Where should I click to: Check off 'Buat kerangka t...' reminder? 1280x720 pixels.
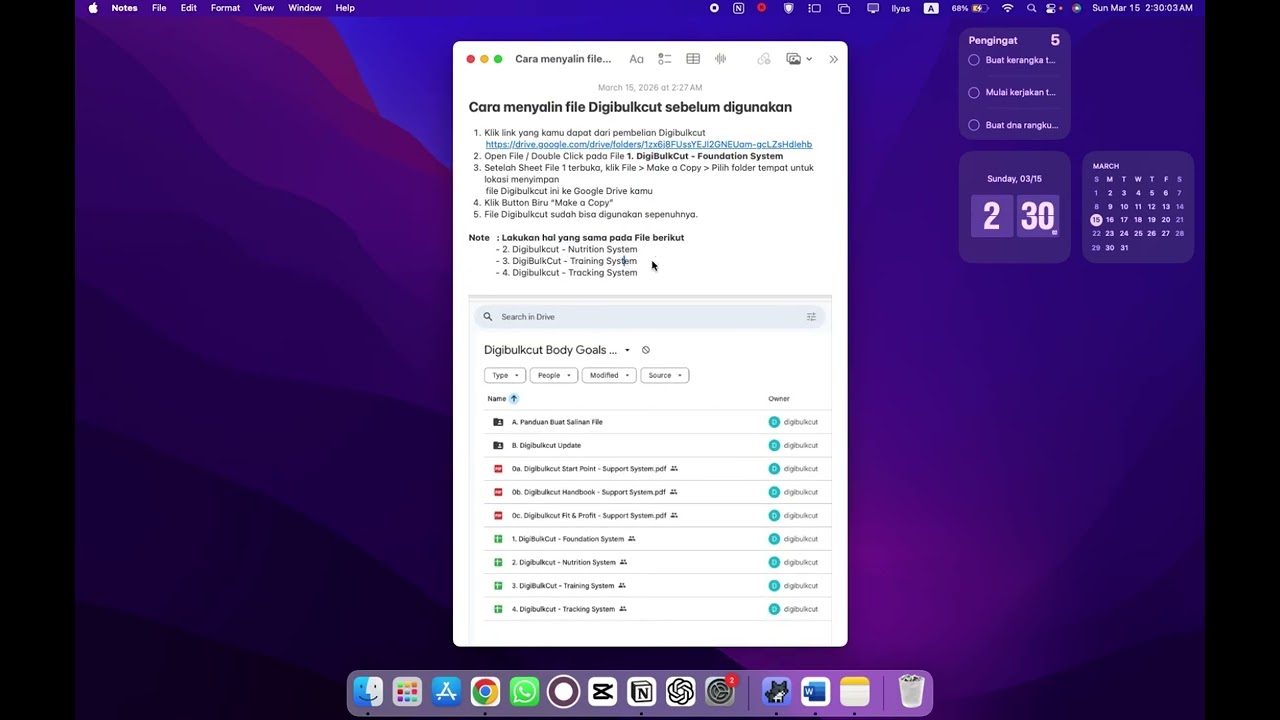tap(974, 60)
